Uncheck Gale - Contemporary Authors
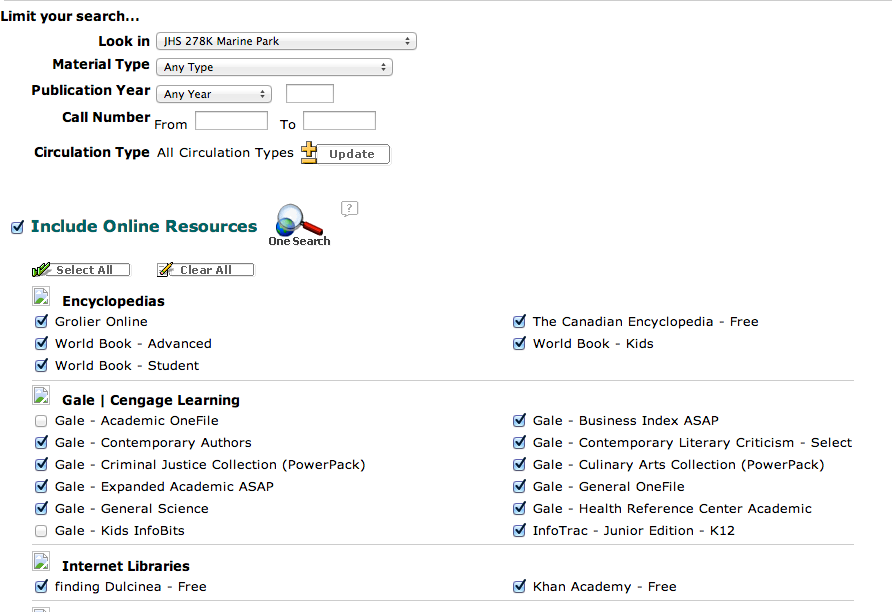This screenshot has width=892, height=612. click(x=41, y=443)
